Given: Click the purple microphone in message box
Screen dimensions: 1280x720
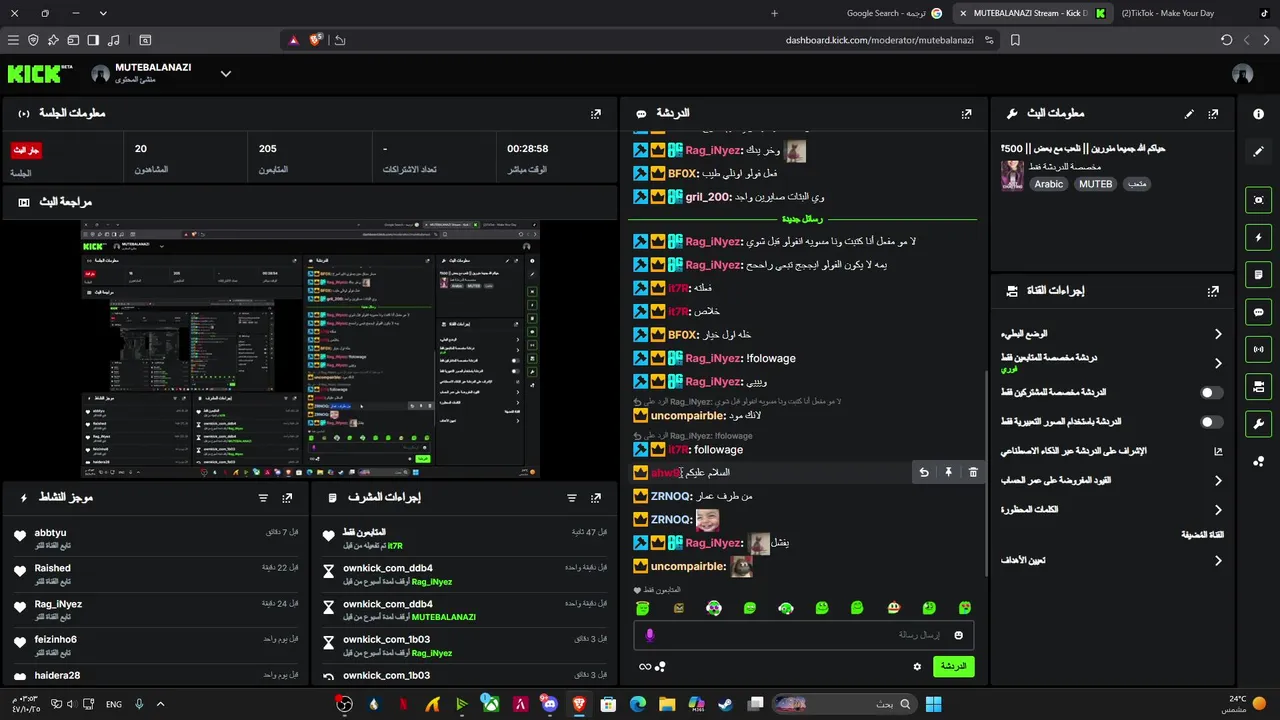Looking at the screenshot, I should (x=650, y=635).
